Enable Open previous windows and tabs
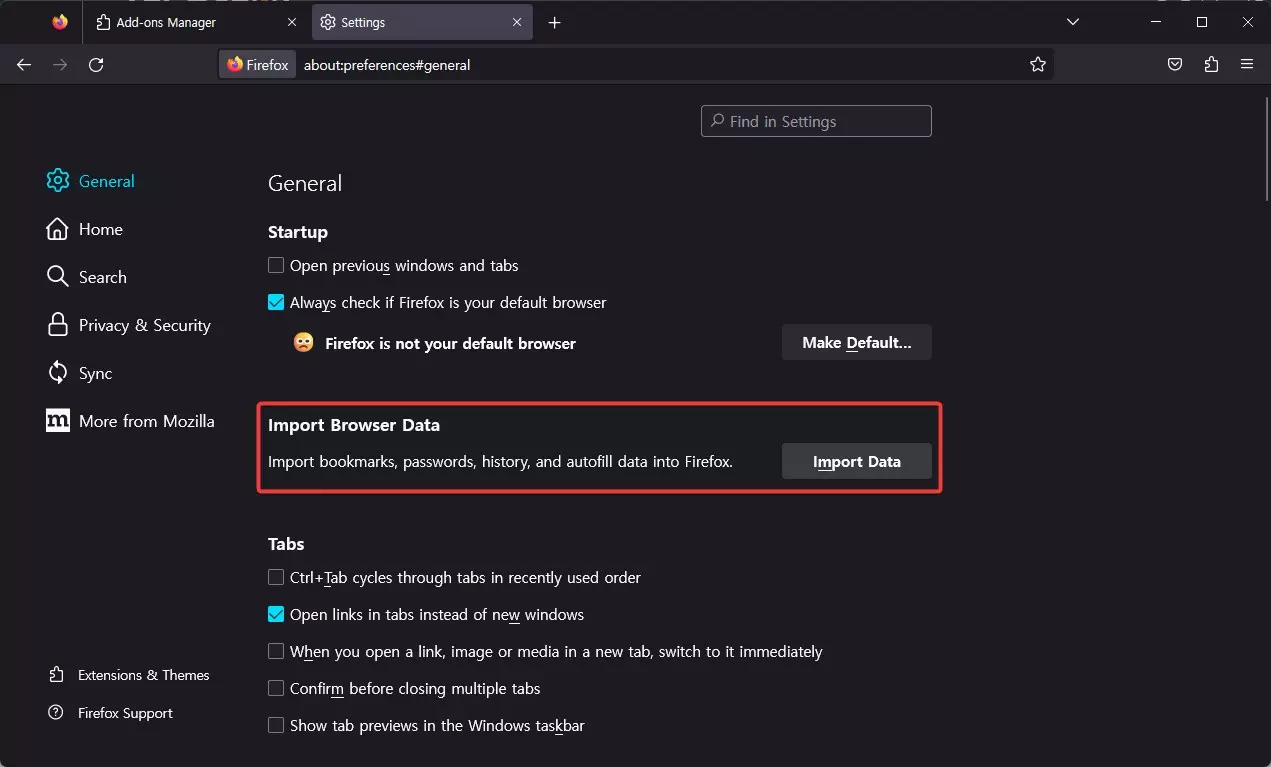Screen dimensions: 1271x767 coord(276,266)
